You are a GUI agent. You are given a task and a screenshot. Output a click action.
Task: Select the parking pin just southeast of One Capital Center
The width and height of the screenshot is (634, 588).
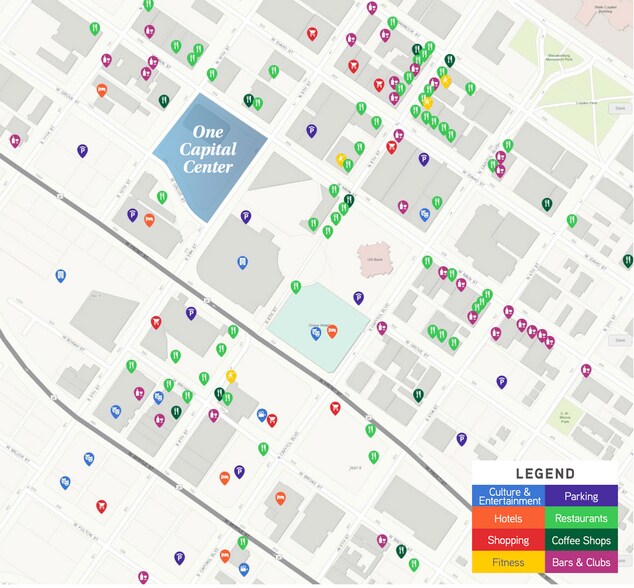pos(246,215)
